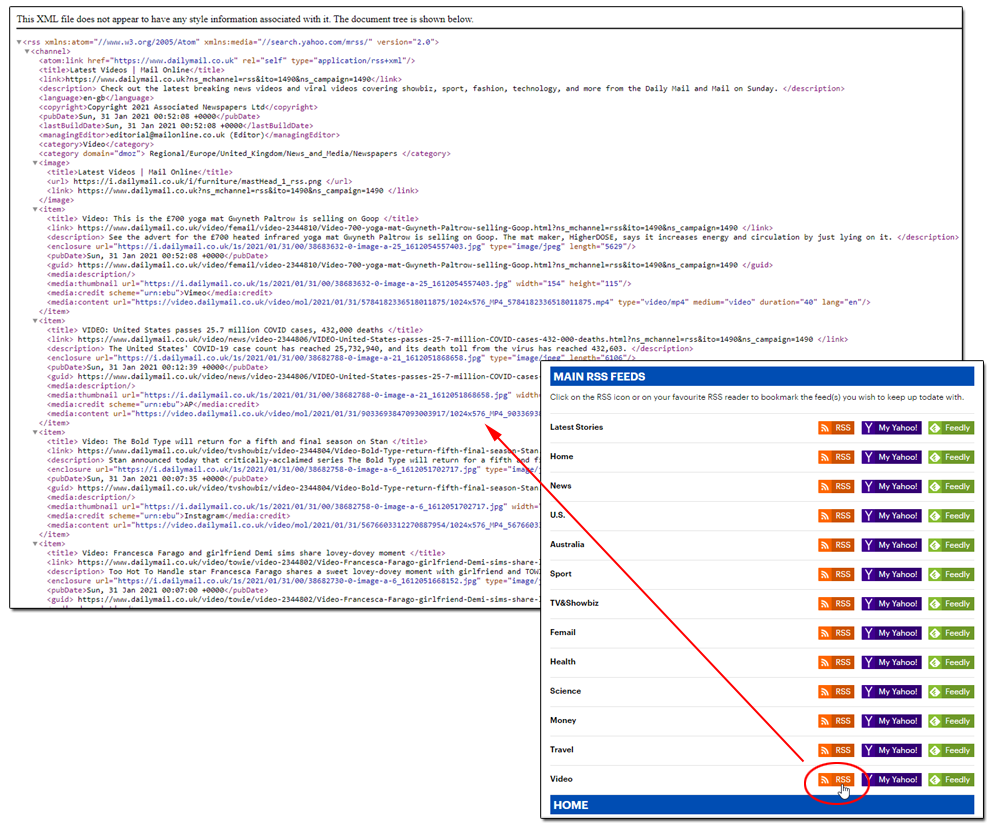The width and height of the screenshot is (1000, 829).
Task: Open the Sport RSS feed
Action: click(x=835, y=575)
